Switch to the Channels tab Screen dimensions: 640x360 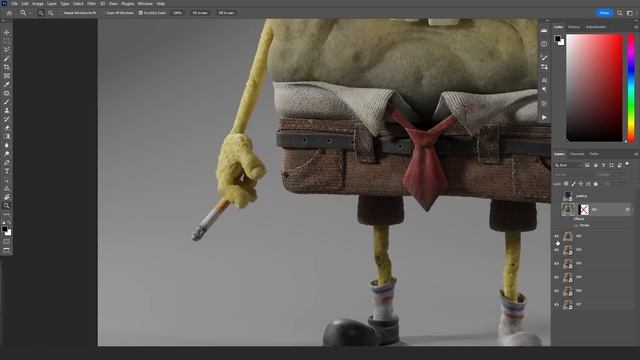click(x=577, y=154)
